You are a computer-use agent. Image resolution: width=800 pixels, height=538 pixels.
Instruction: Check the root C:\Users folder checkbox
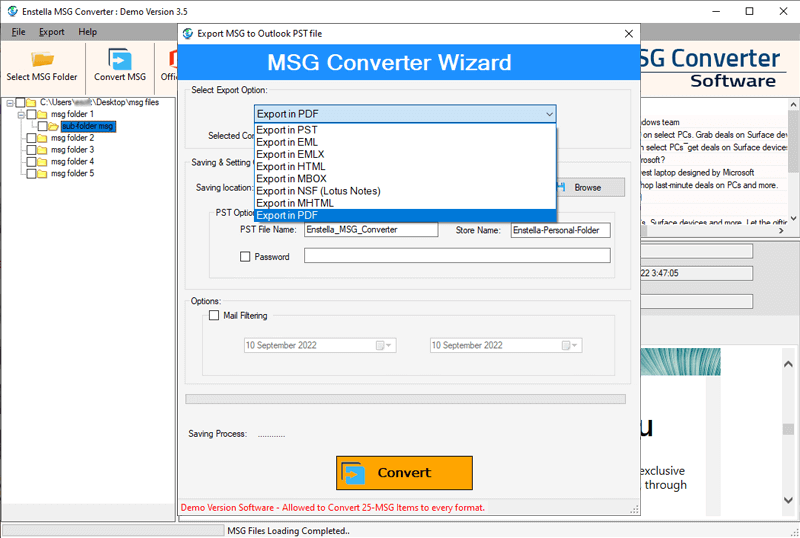click(20, 103)
